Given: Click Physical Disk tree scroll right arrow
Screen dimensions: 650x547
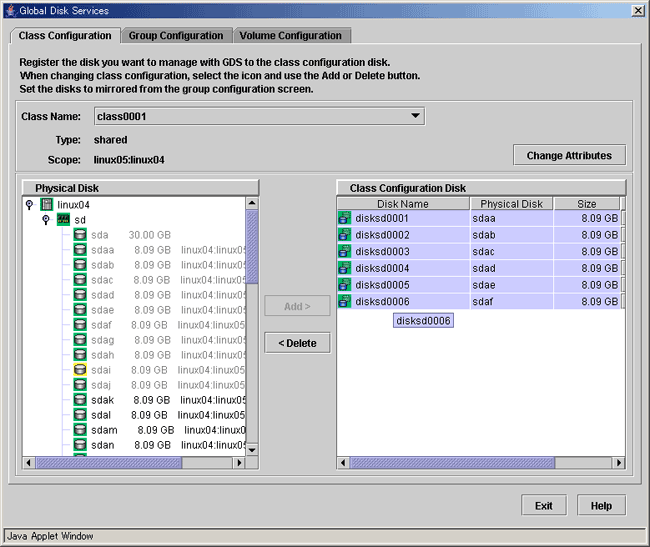Looking at the screenshot, I should click(x=239, y=462).
